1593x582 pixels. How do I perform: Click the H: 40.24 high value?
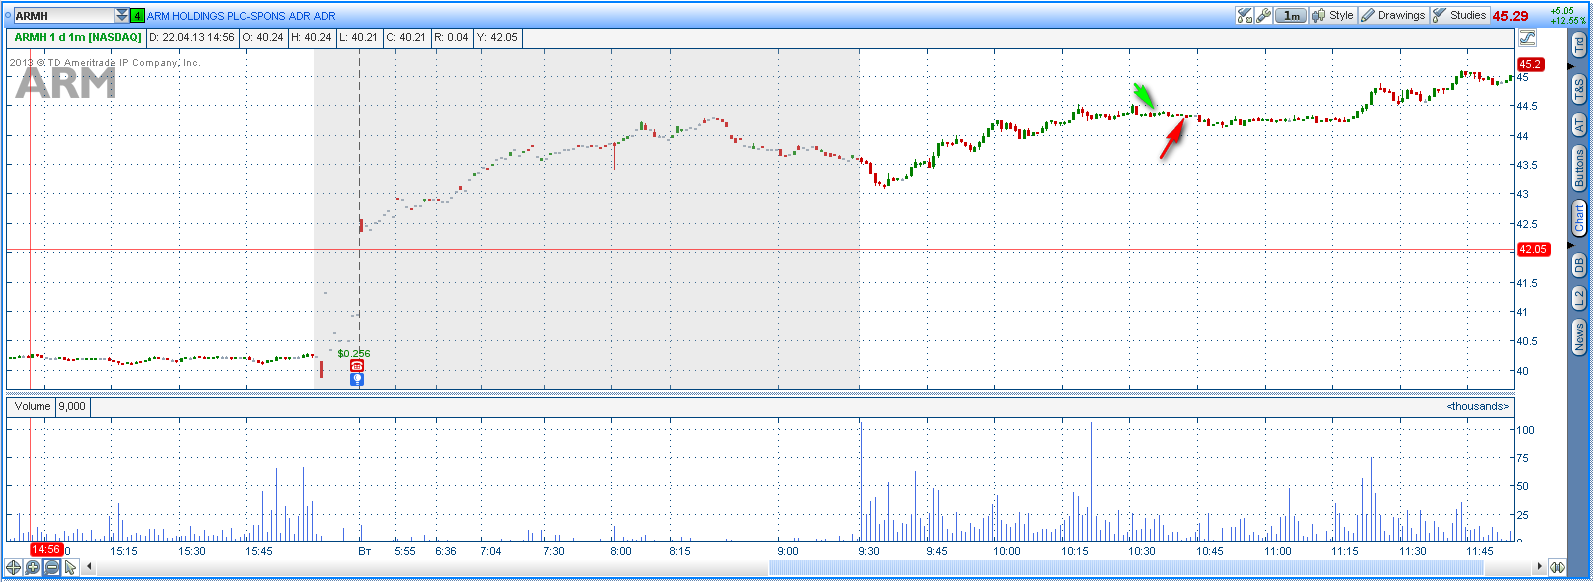(311, 37)
